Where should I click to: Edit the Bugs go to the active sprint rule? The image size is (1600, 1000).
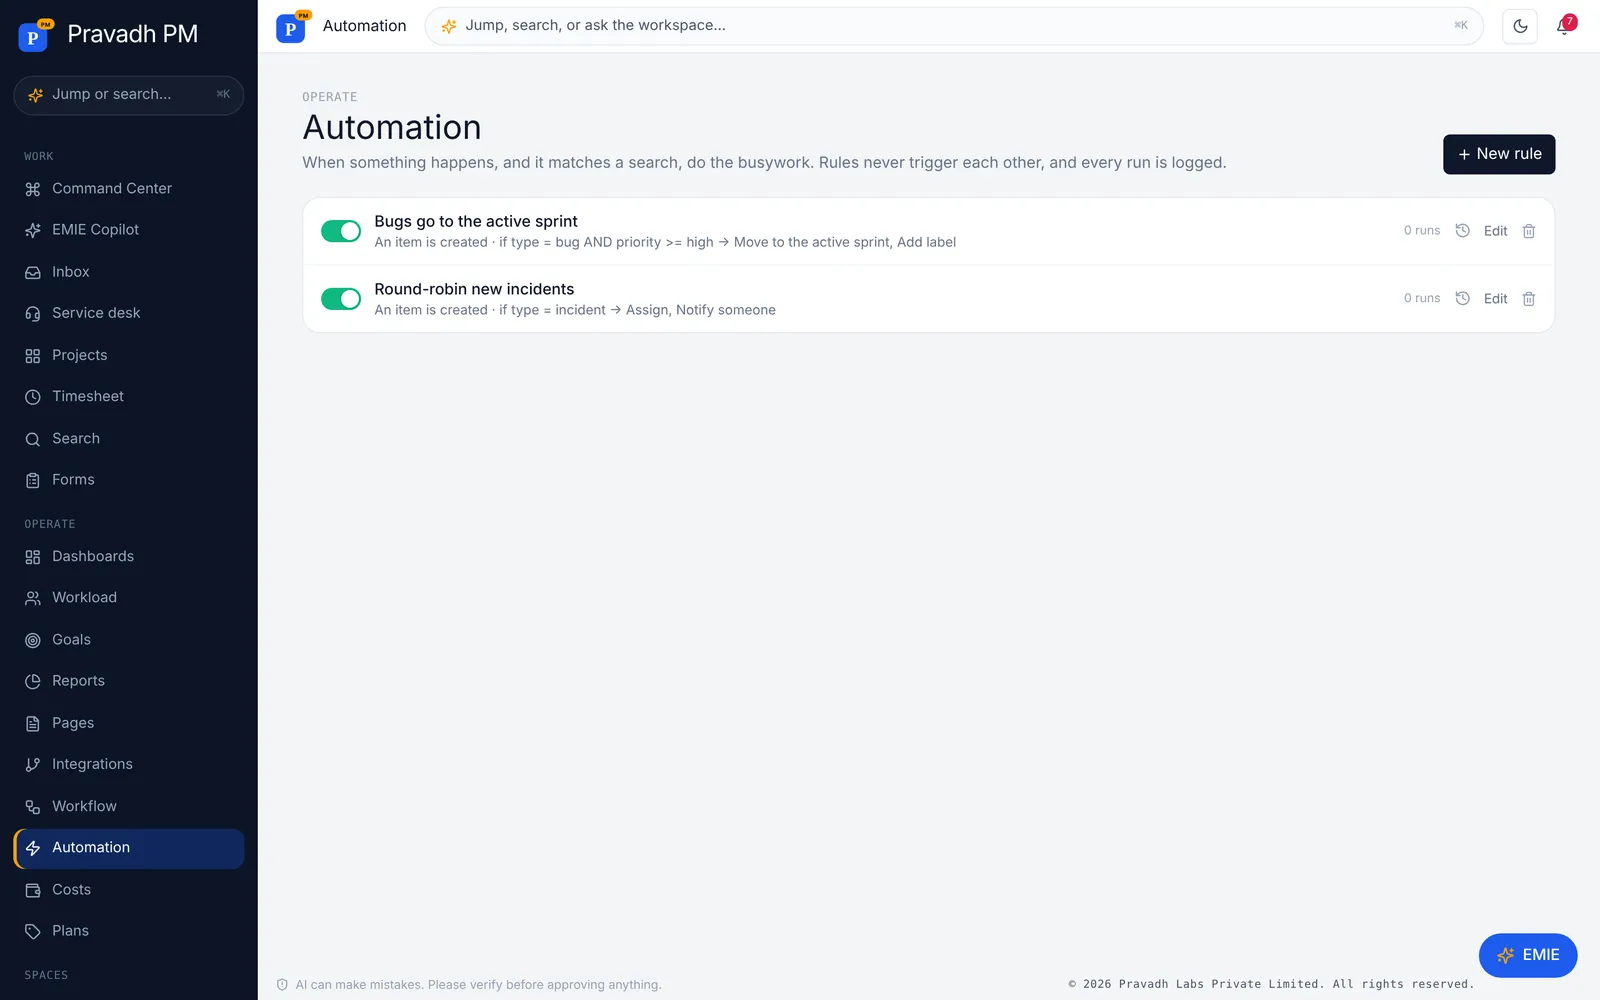point(1496,231)
